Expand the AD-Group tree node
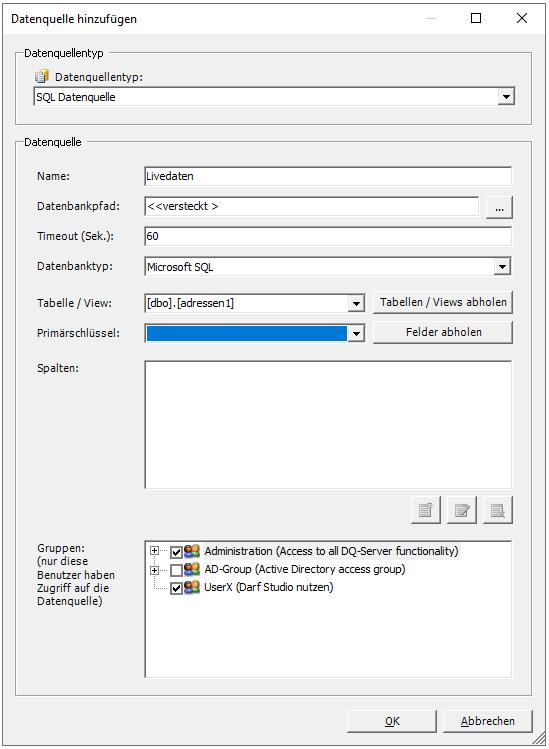 pyautogui.click(x=154, y=570)
